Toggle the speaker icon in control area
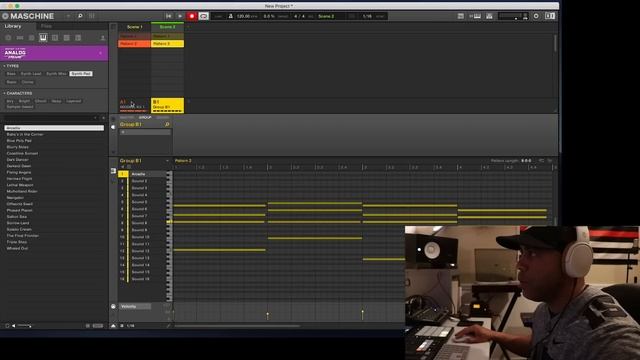The width and height of the screenshot is (640, 360). click(x=113, y=127)
